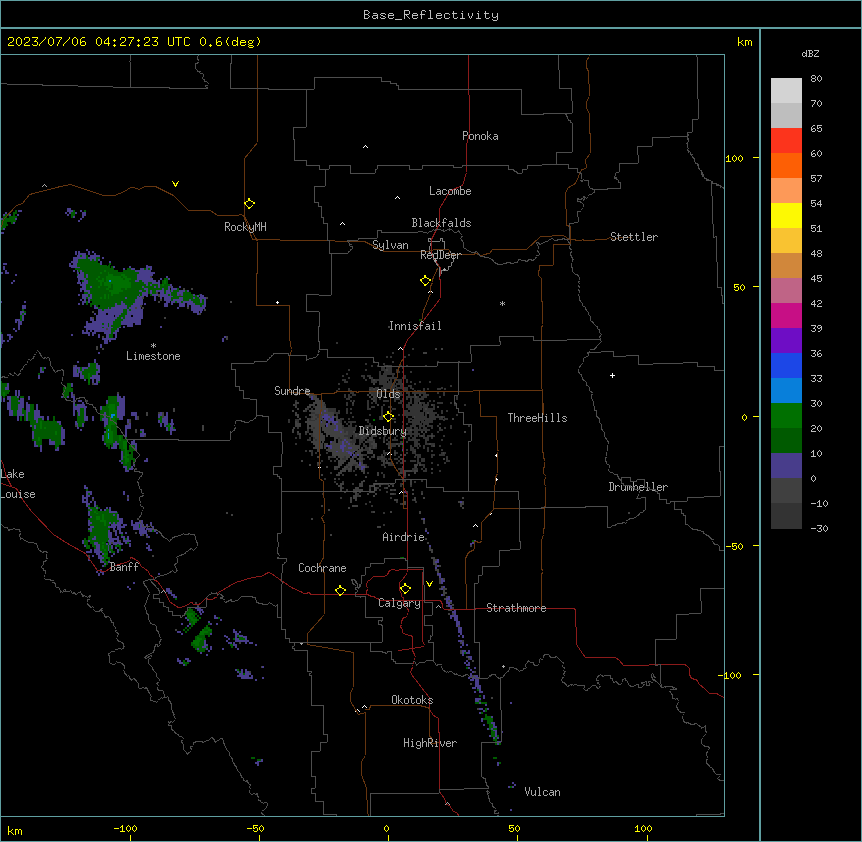Click the RockyMH label
Viewport: 862px width, 842px height.
245,227
